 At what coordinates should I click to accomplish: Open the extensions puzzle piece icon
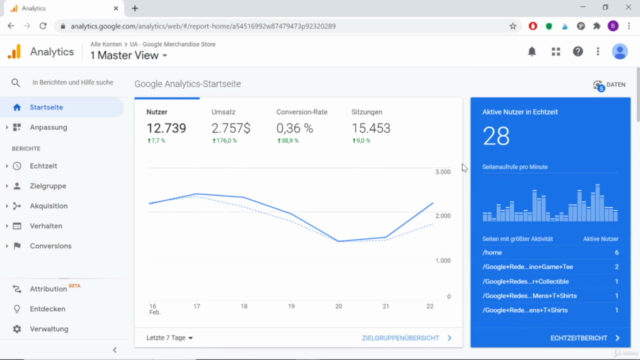coord(597,26)
